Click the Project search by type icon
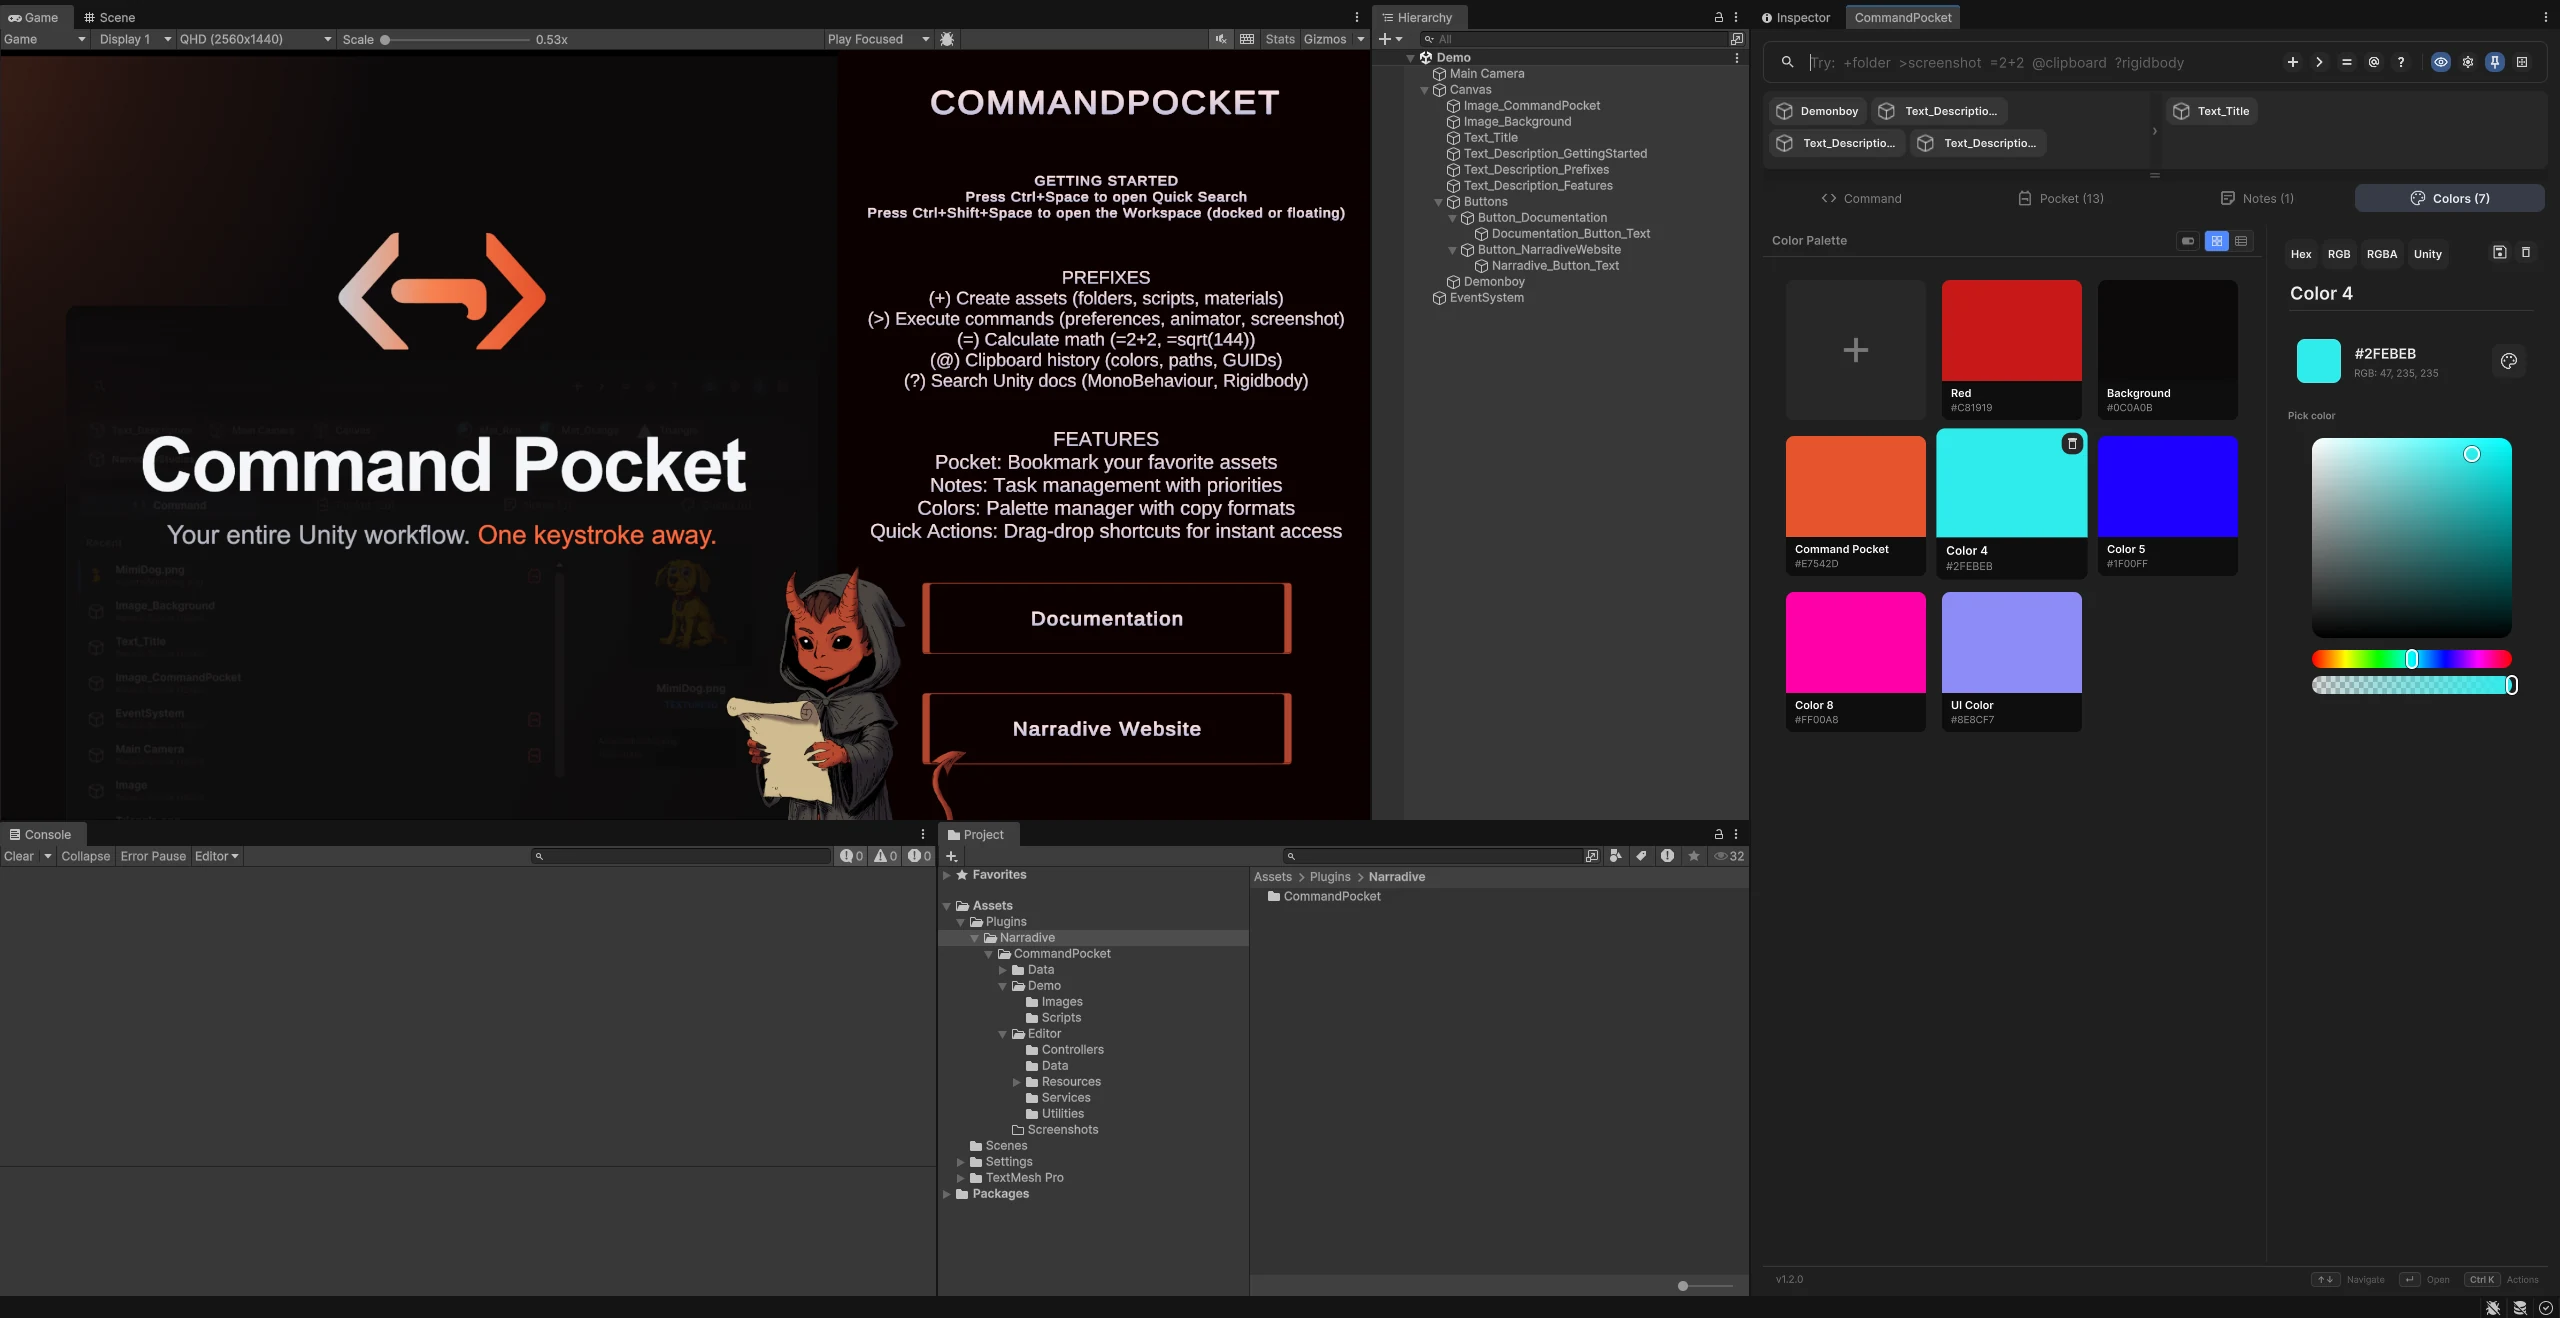The height and width of the screenshot is (1318, 2560). (1615, 856)
